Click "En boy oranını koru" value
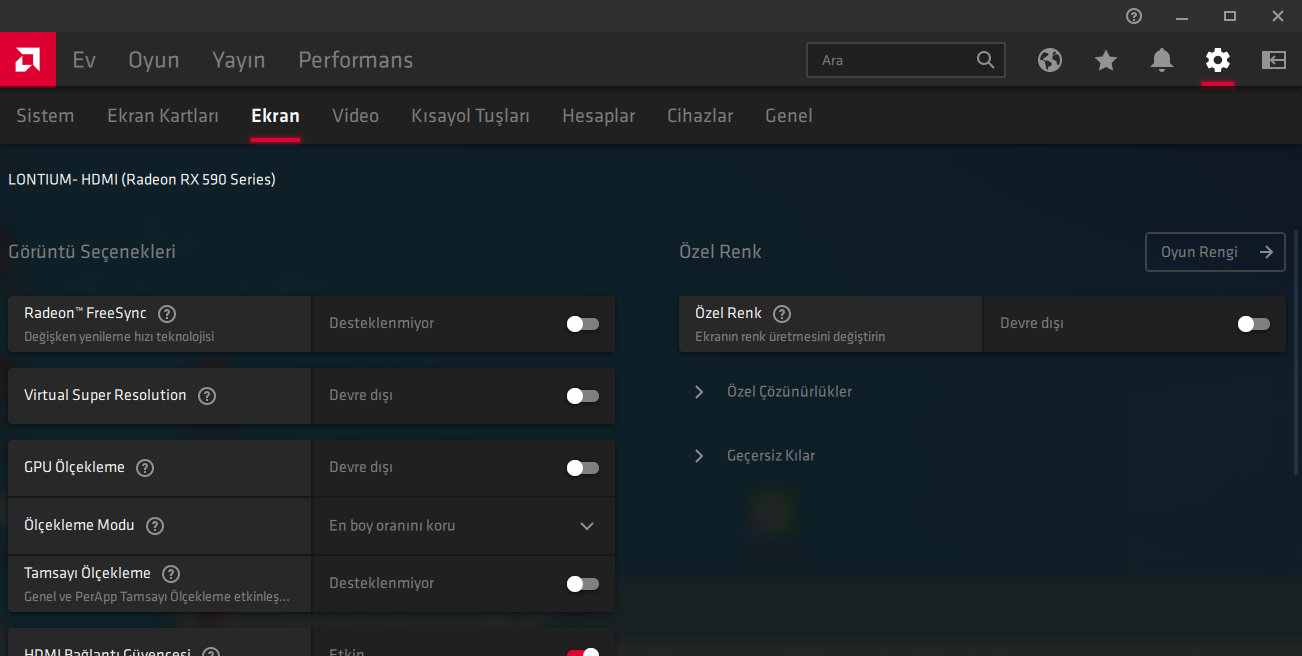 click(x=392, y=526)
